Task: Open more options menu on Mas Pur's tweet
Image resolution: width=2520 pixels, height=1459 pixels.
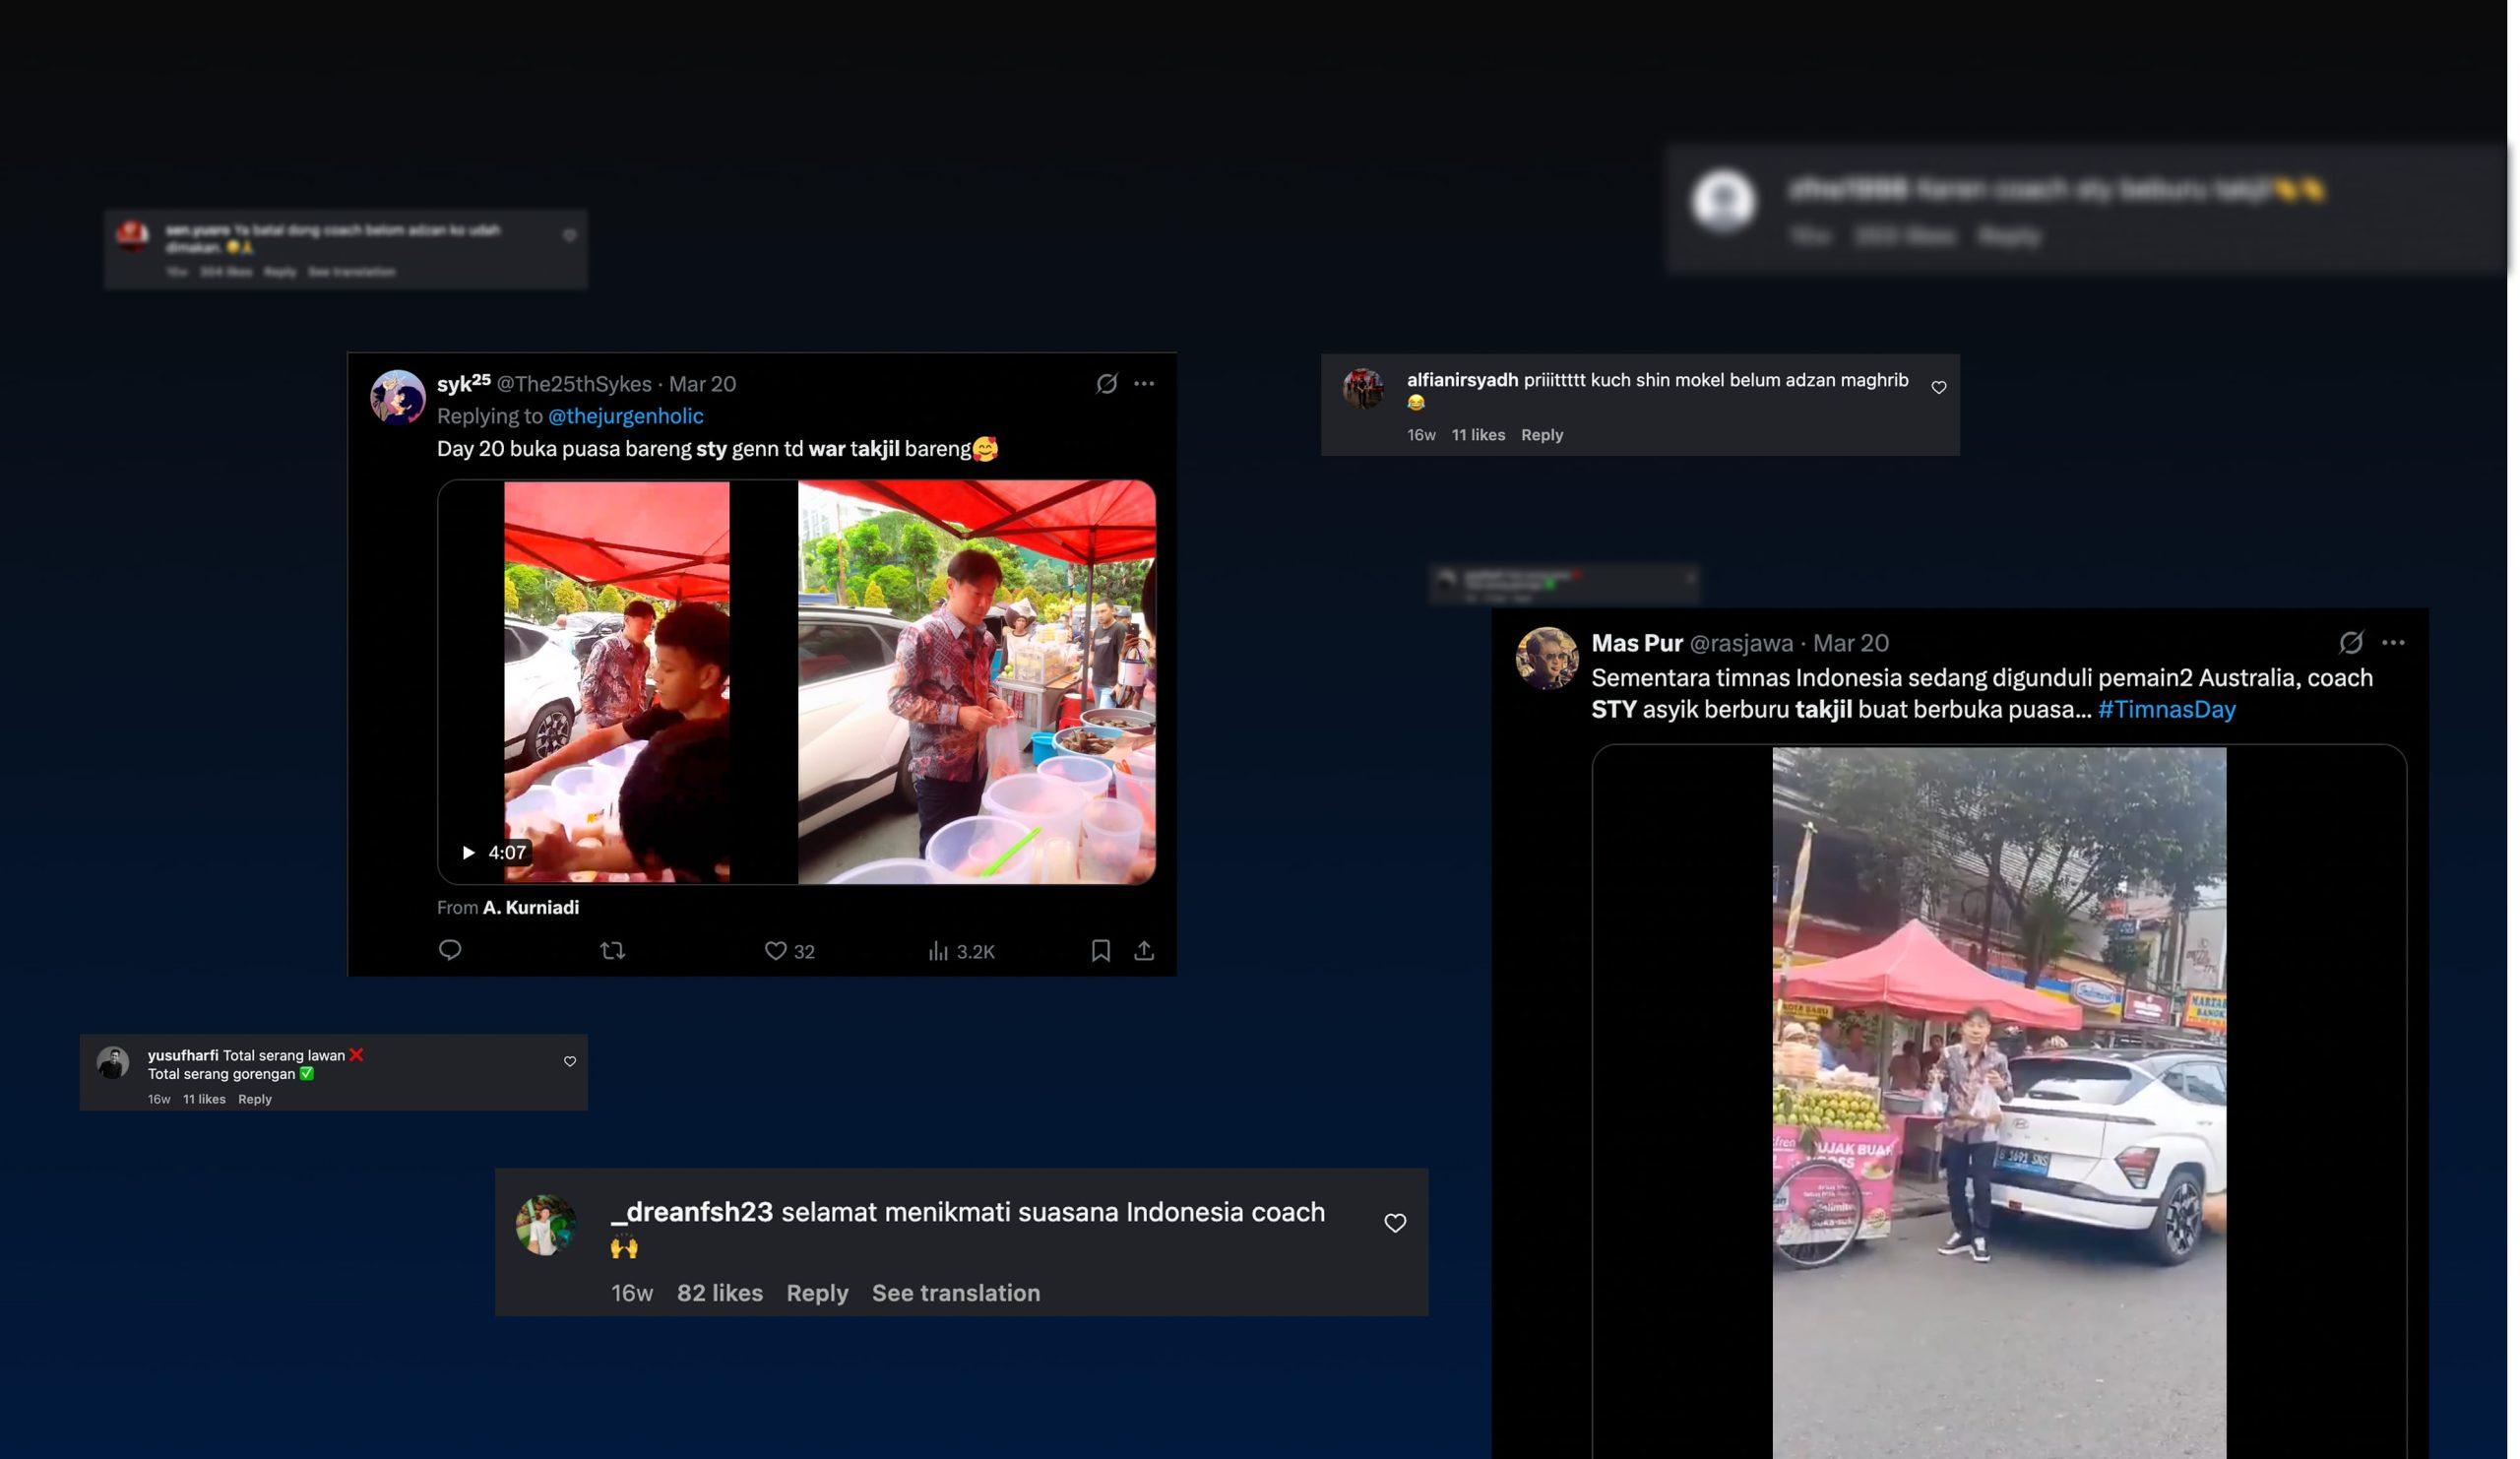Action: (2392, 642)
